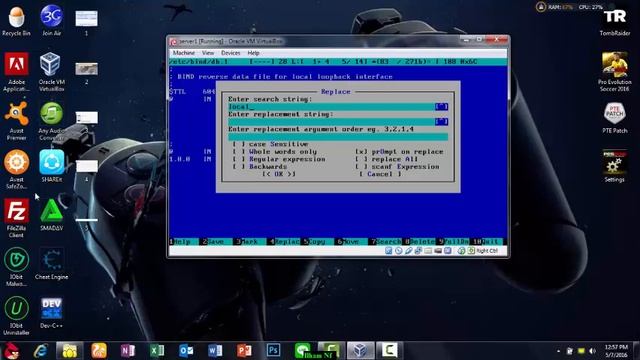The image size is (640, 360).
Task: Open the Help menu in VirtualBox
Action: 253,53
